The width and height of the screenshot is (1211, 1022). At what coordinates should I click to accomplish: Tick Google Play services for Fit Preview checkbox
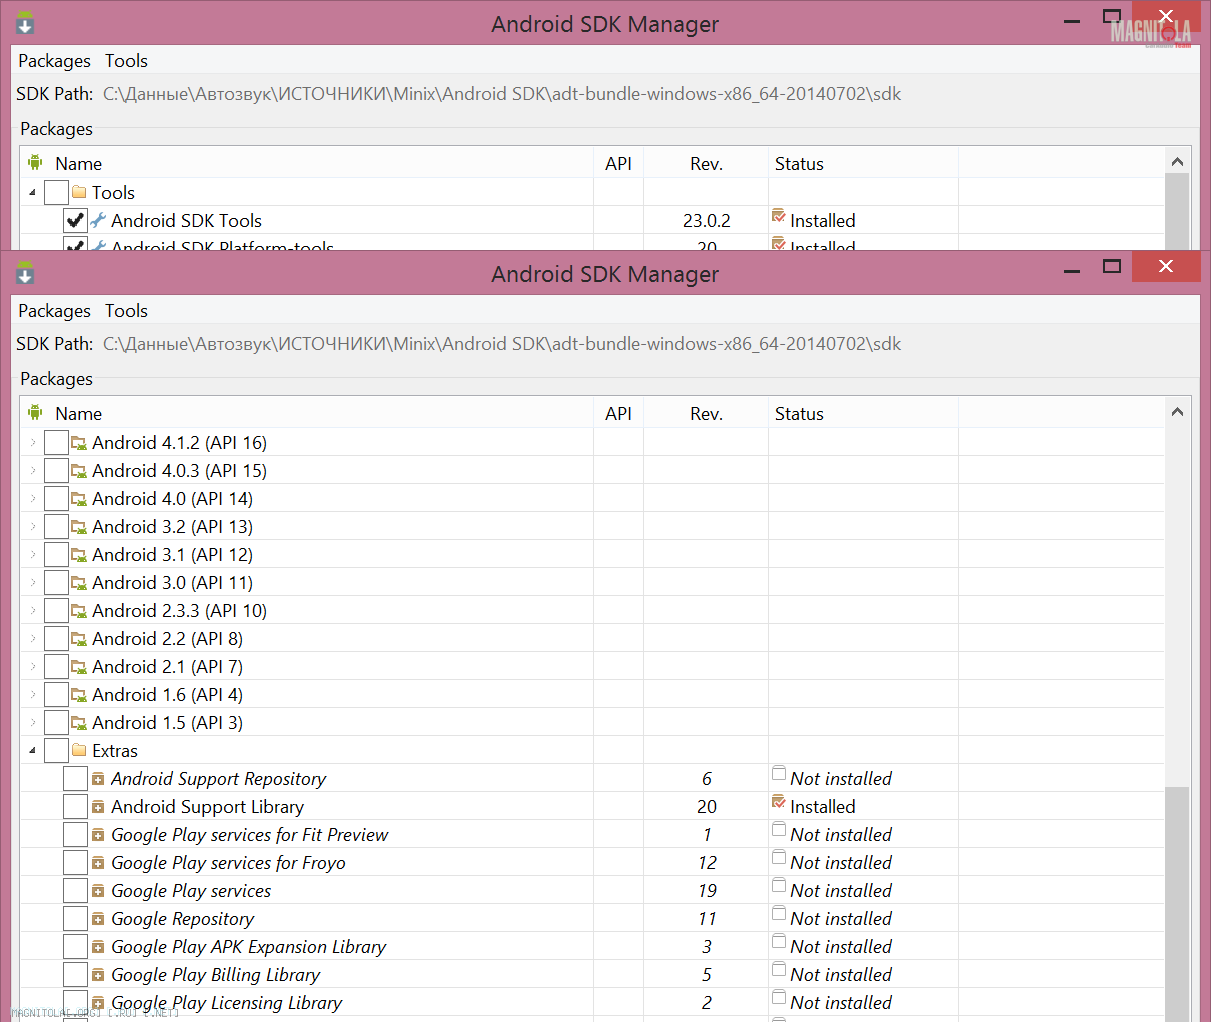(75, 835)
